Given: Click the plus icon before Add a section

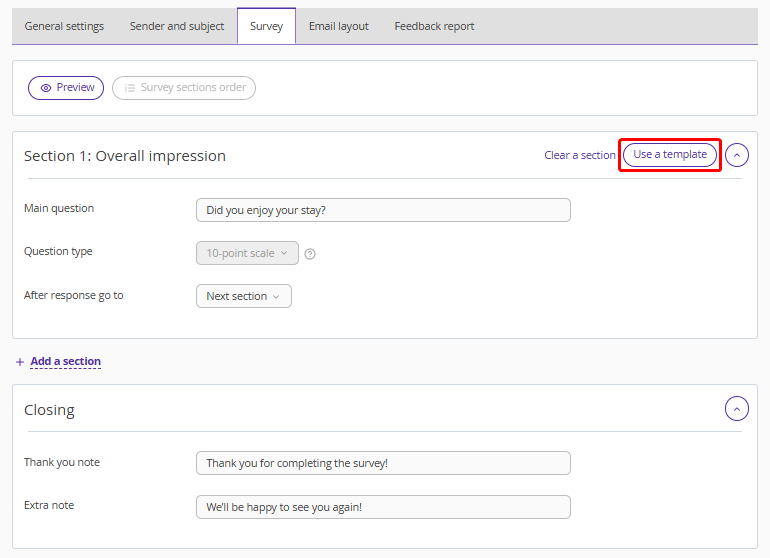Looking at the screenshot, I should tap(20, 362).
